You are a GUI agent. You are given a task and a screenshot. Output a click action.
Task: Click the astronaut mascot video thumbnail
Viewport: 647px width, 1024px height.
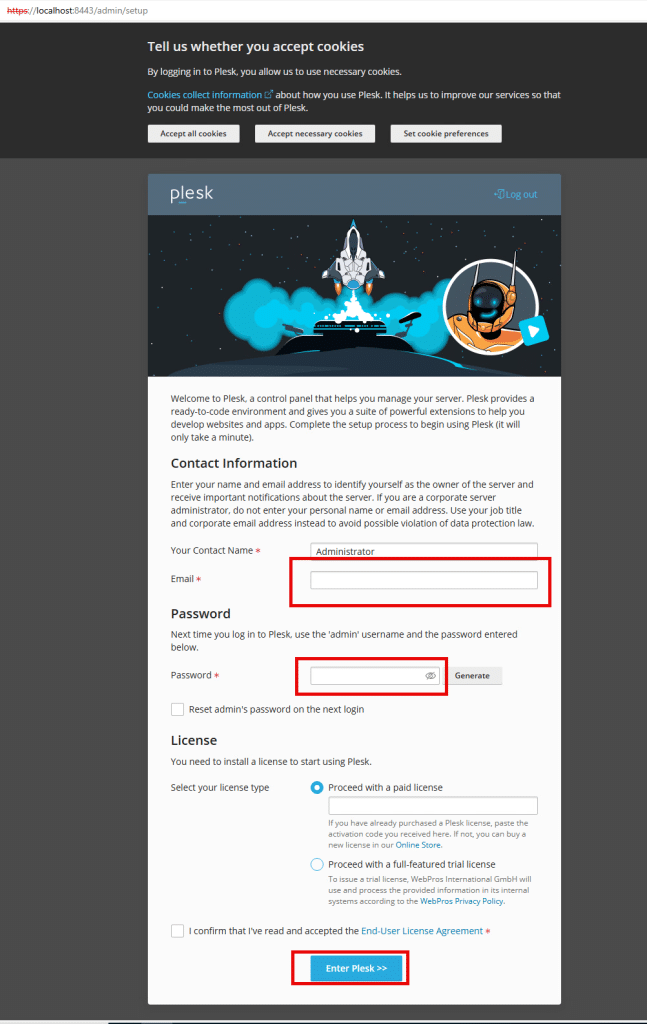(491, 308)
